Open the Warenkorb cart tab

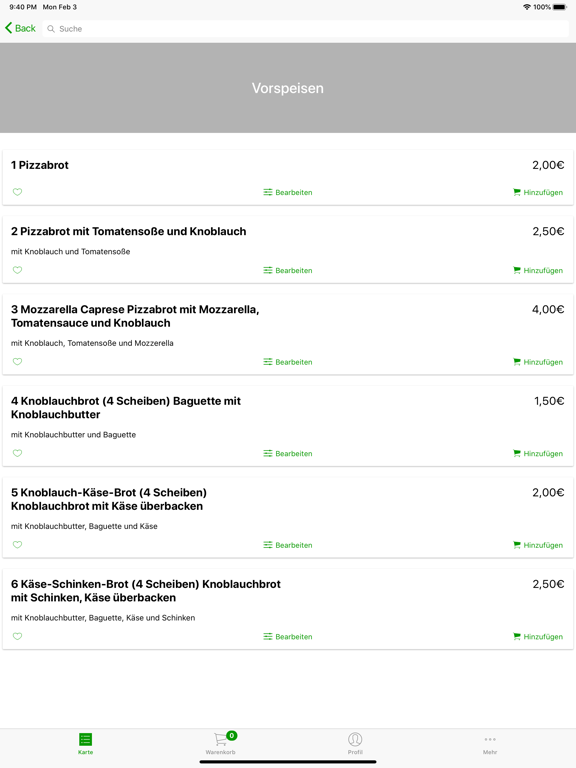pos(220,743)
